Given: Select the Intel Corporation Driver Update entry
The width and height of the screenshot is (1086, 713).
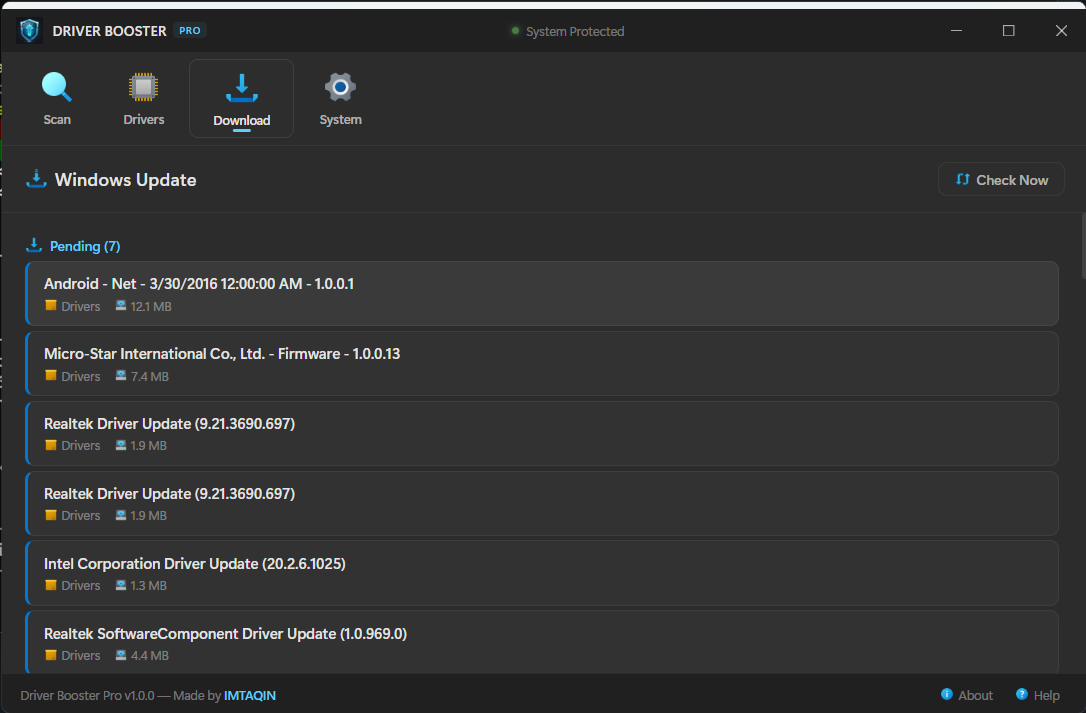Looking at the screenshot, I should [542, 574].
